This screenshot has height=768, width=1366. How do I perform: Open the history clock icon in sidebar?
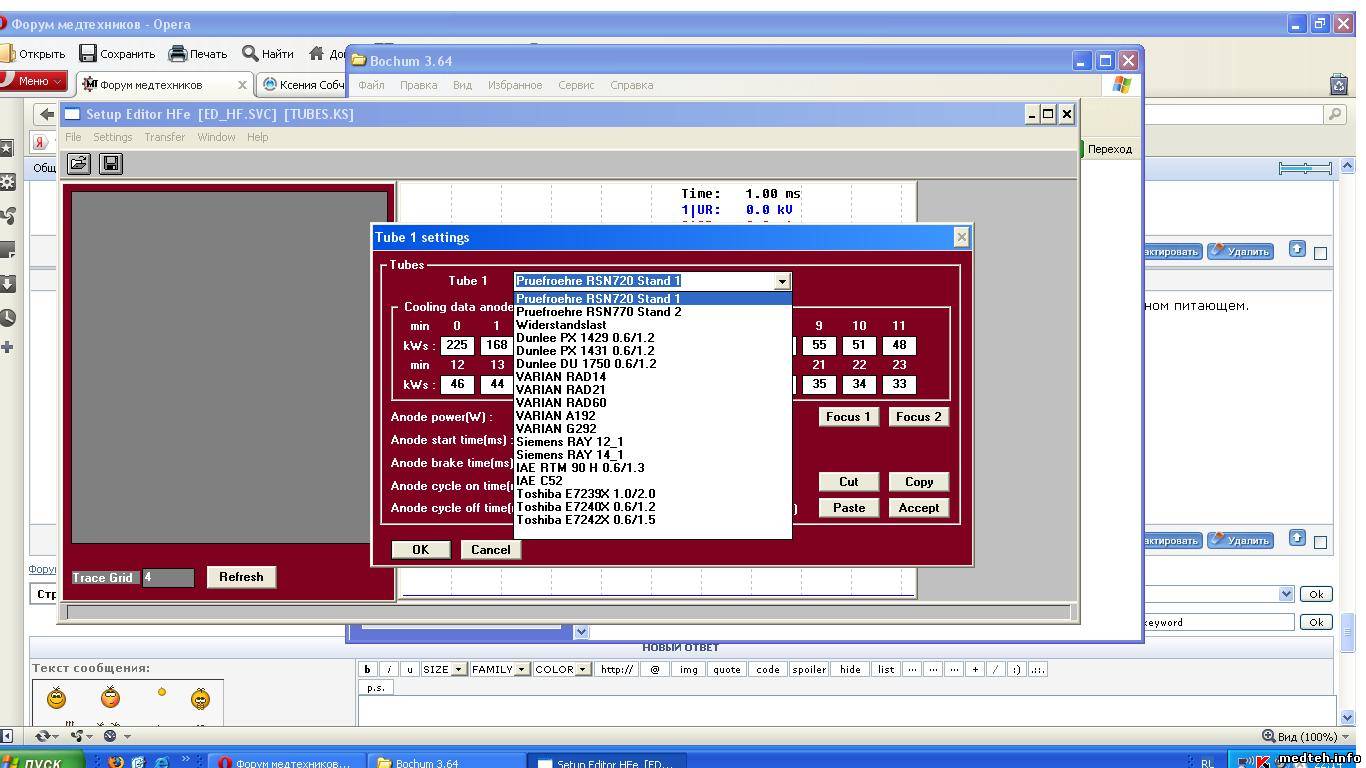(8, 317)
